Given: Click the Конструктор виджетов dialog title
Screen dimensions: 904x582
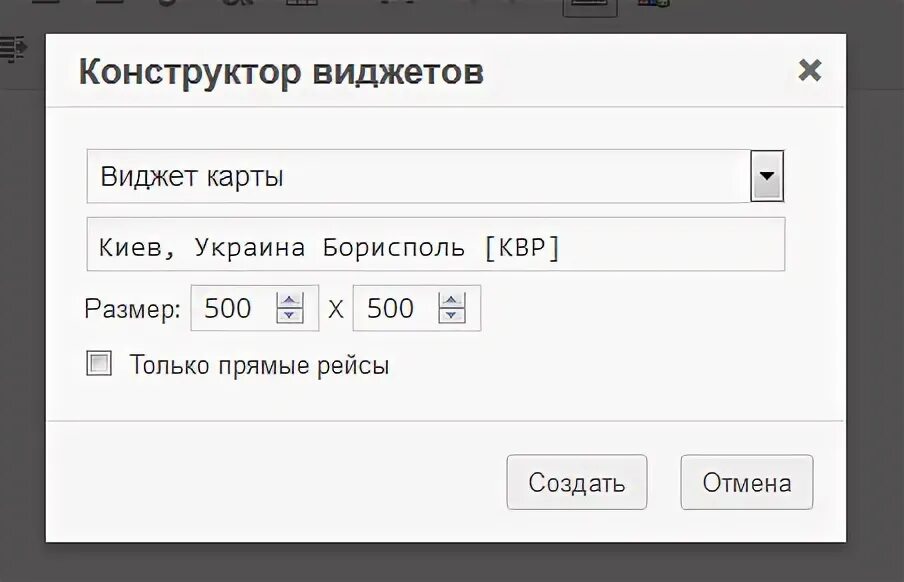Looking at the screenshot, I should pos(281,72).
